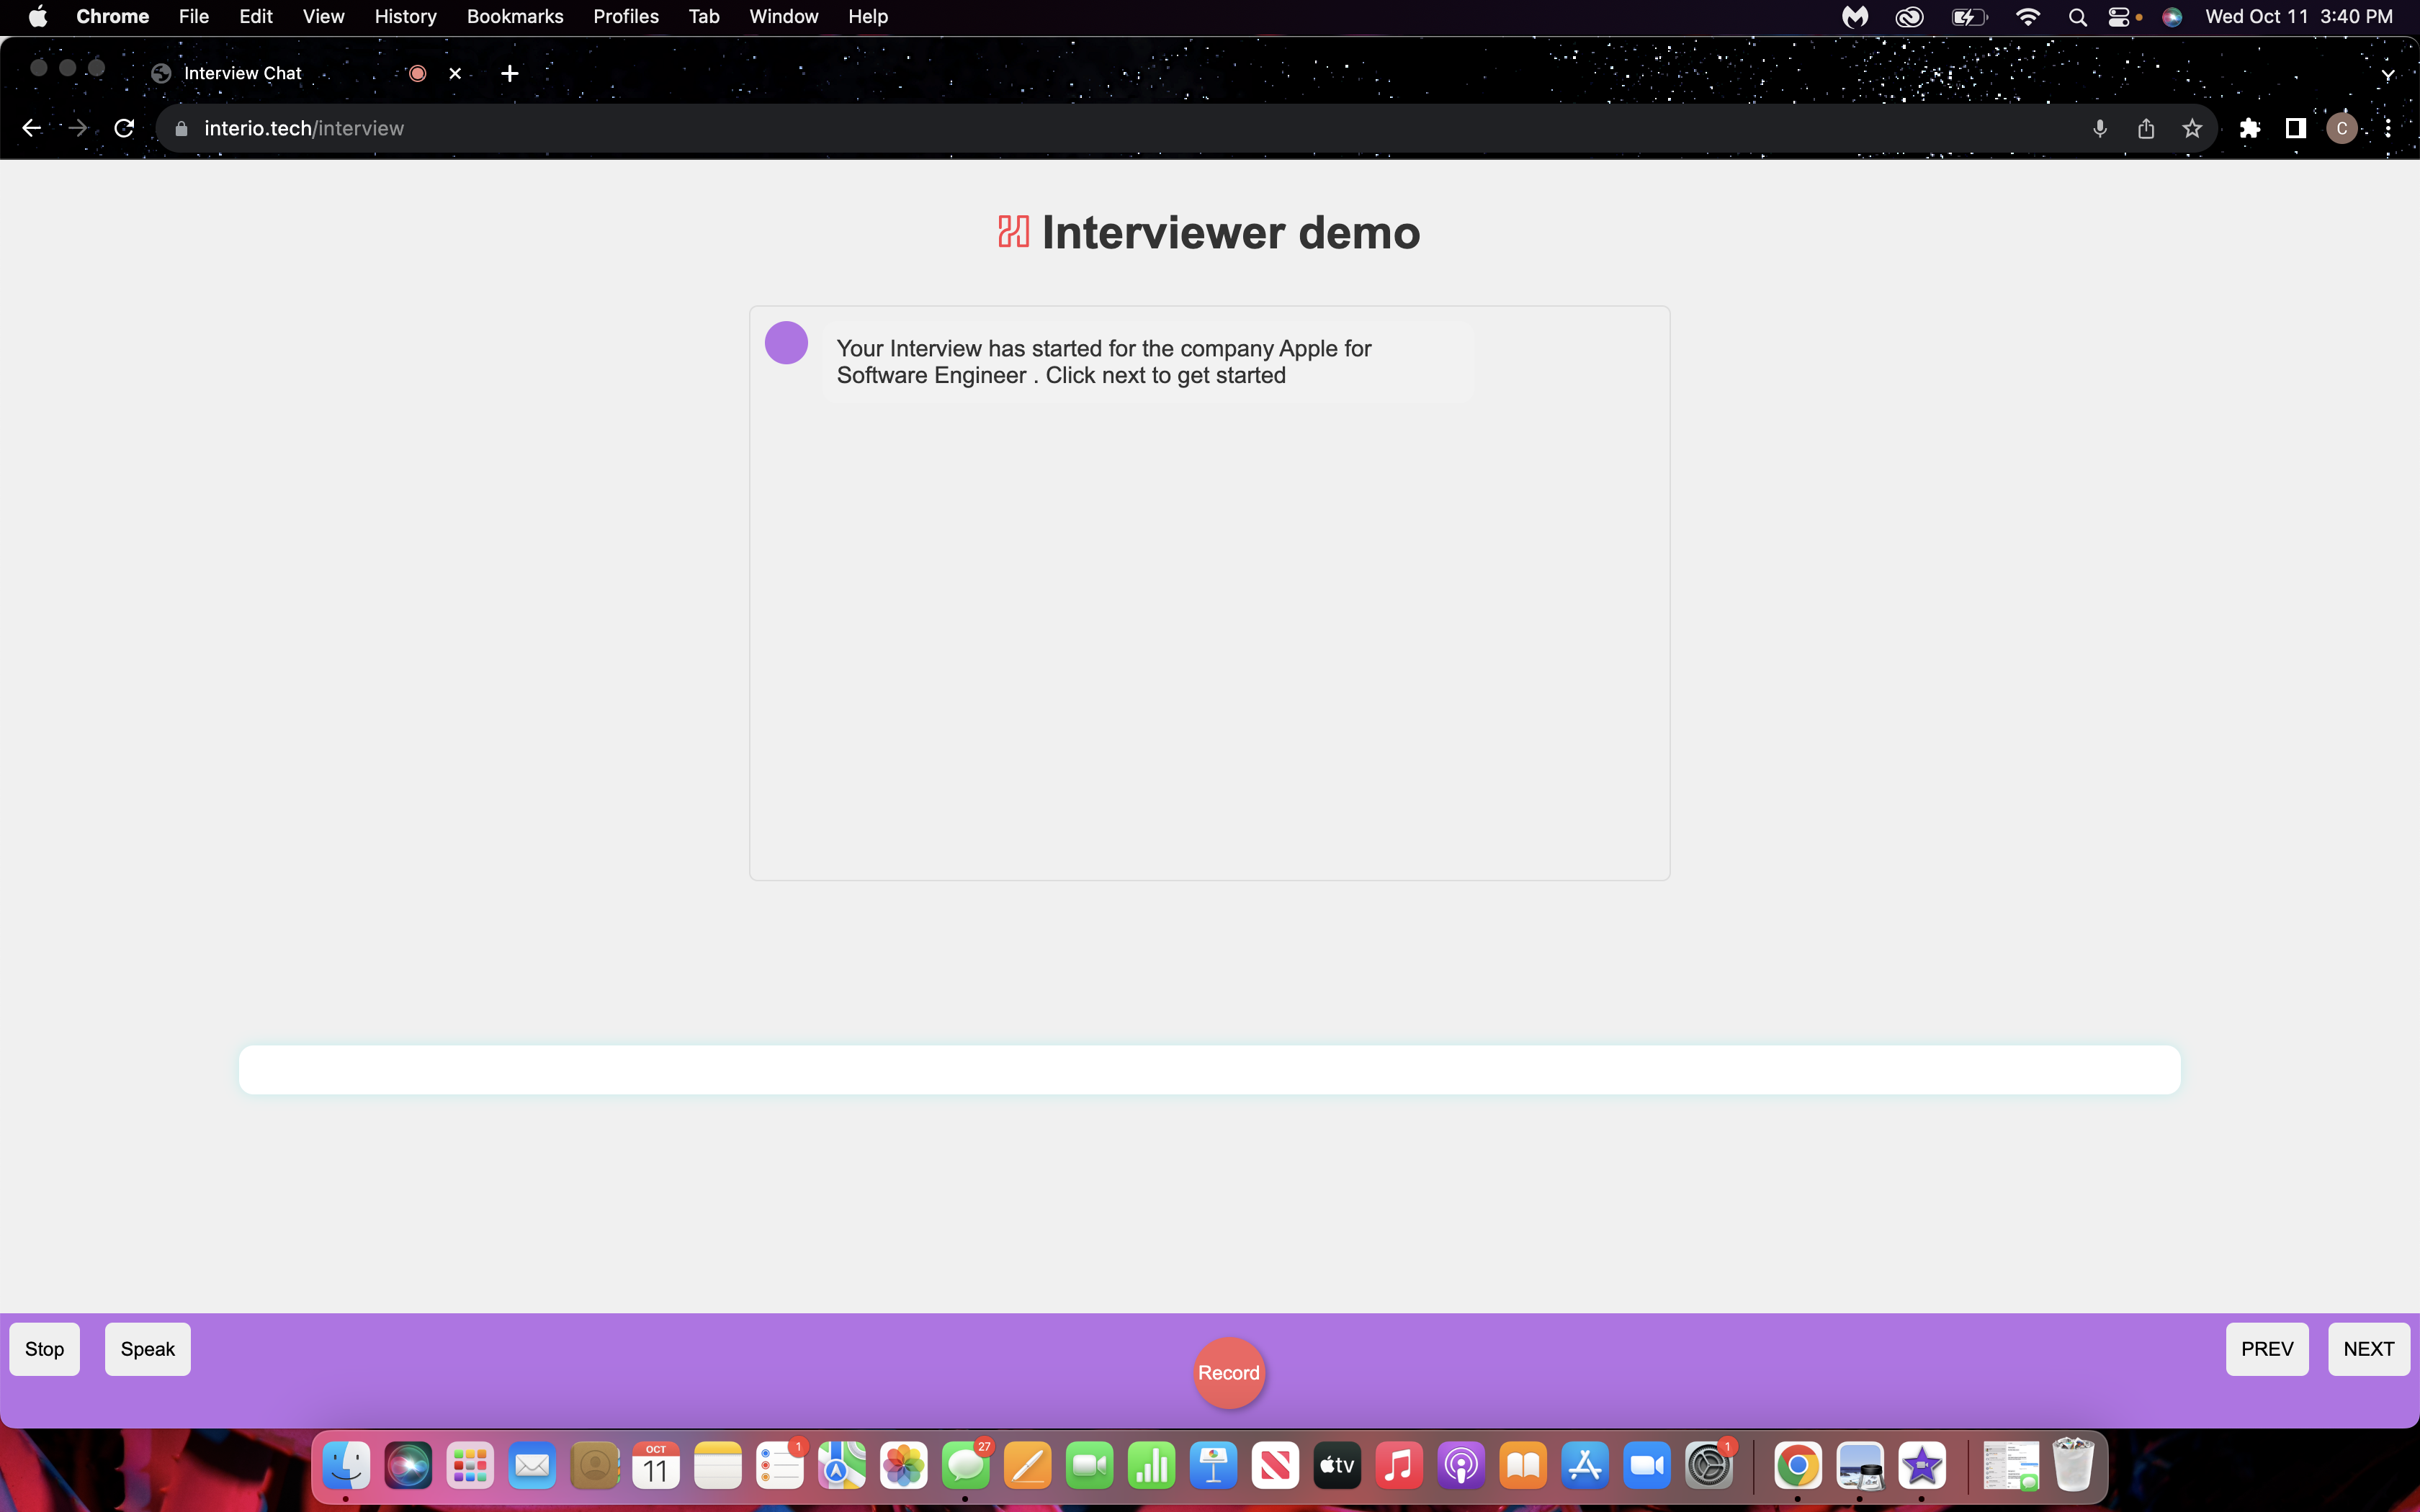Reload the interview page

[124, 128]
